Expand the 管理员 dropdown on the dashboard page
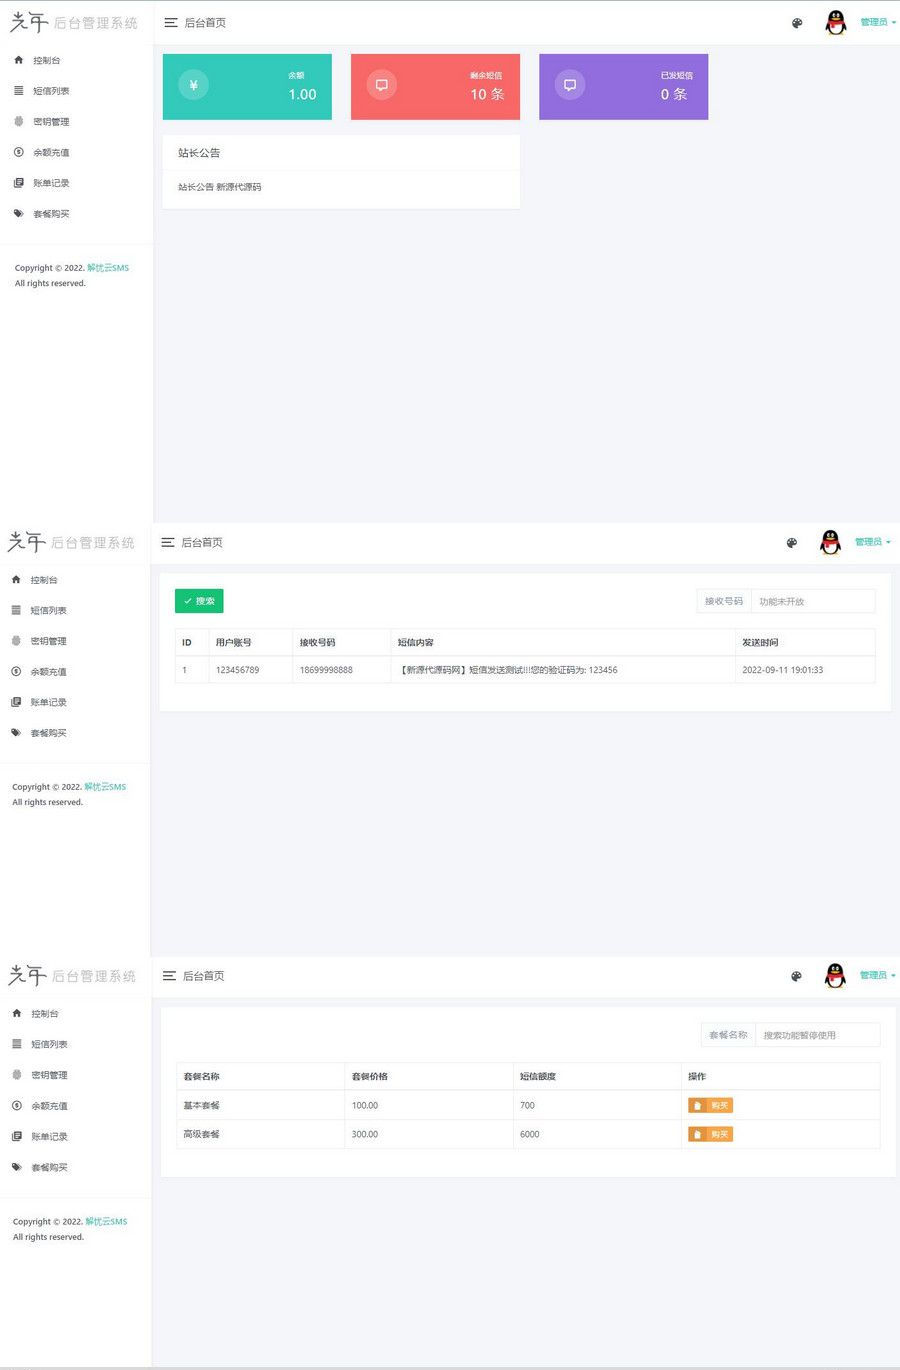The image size is (900, 1370). pyautogui.click(x=877, y=22)
